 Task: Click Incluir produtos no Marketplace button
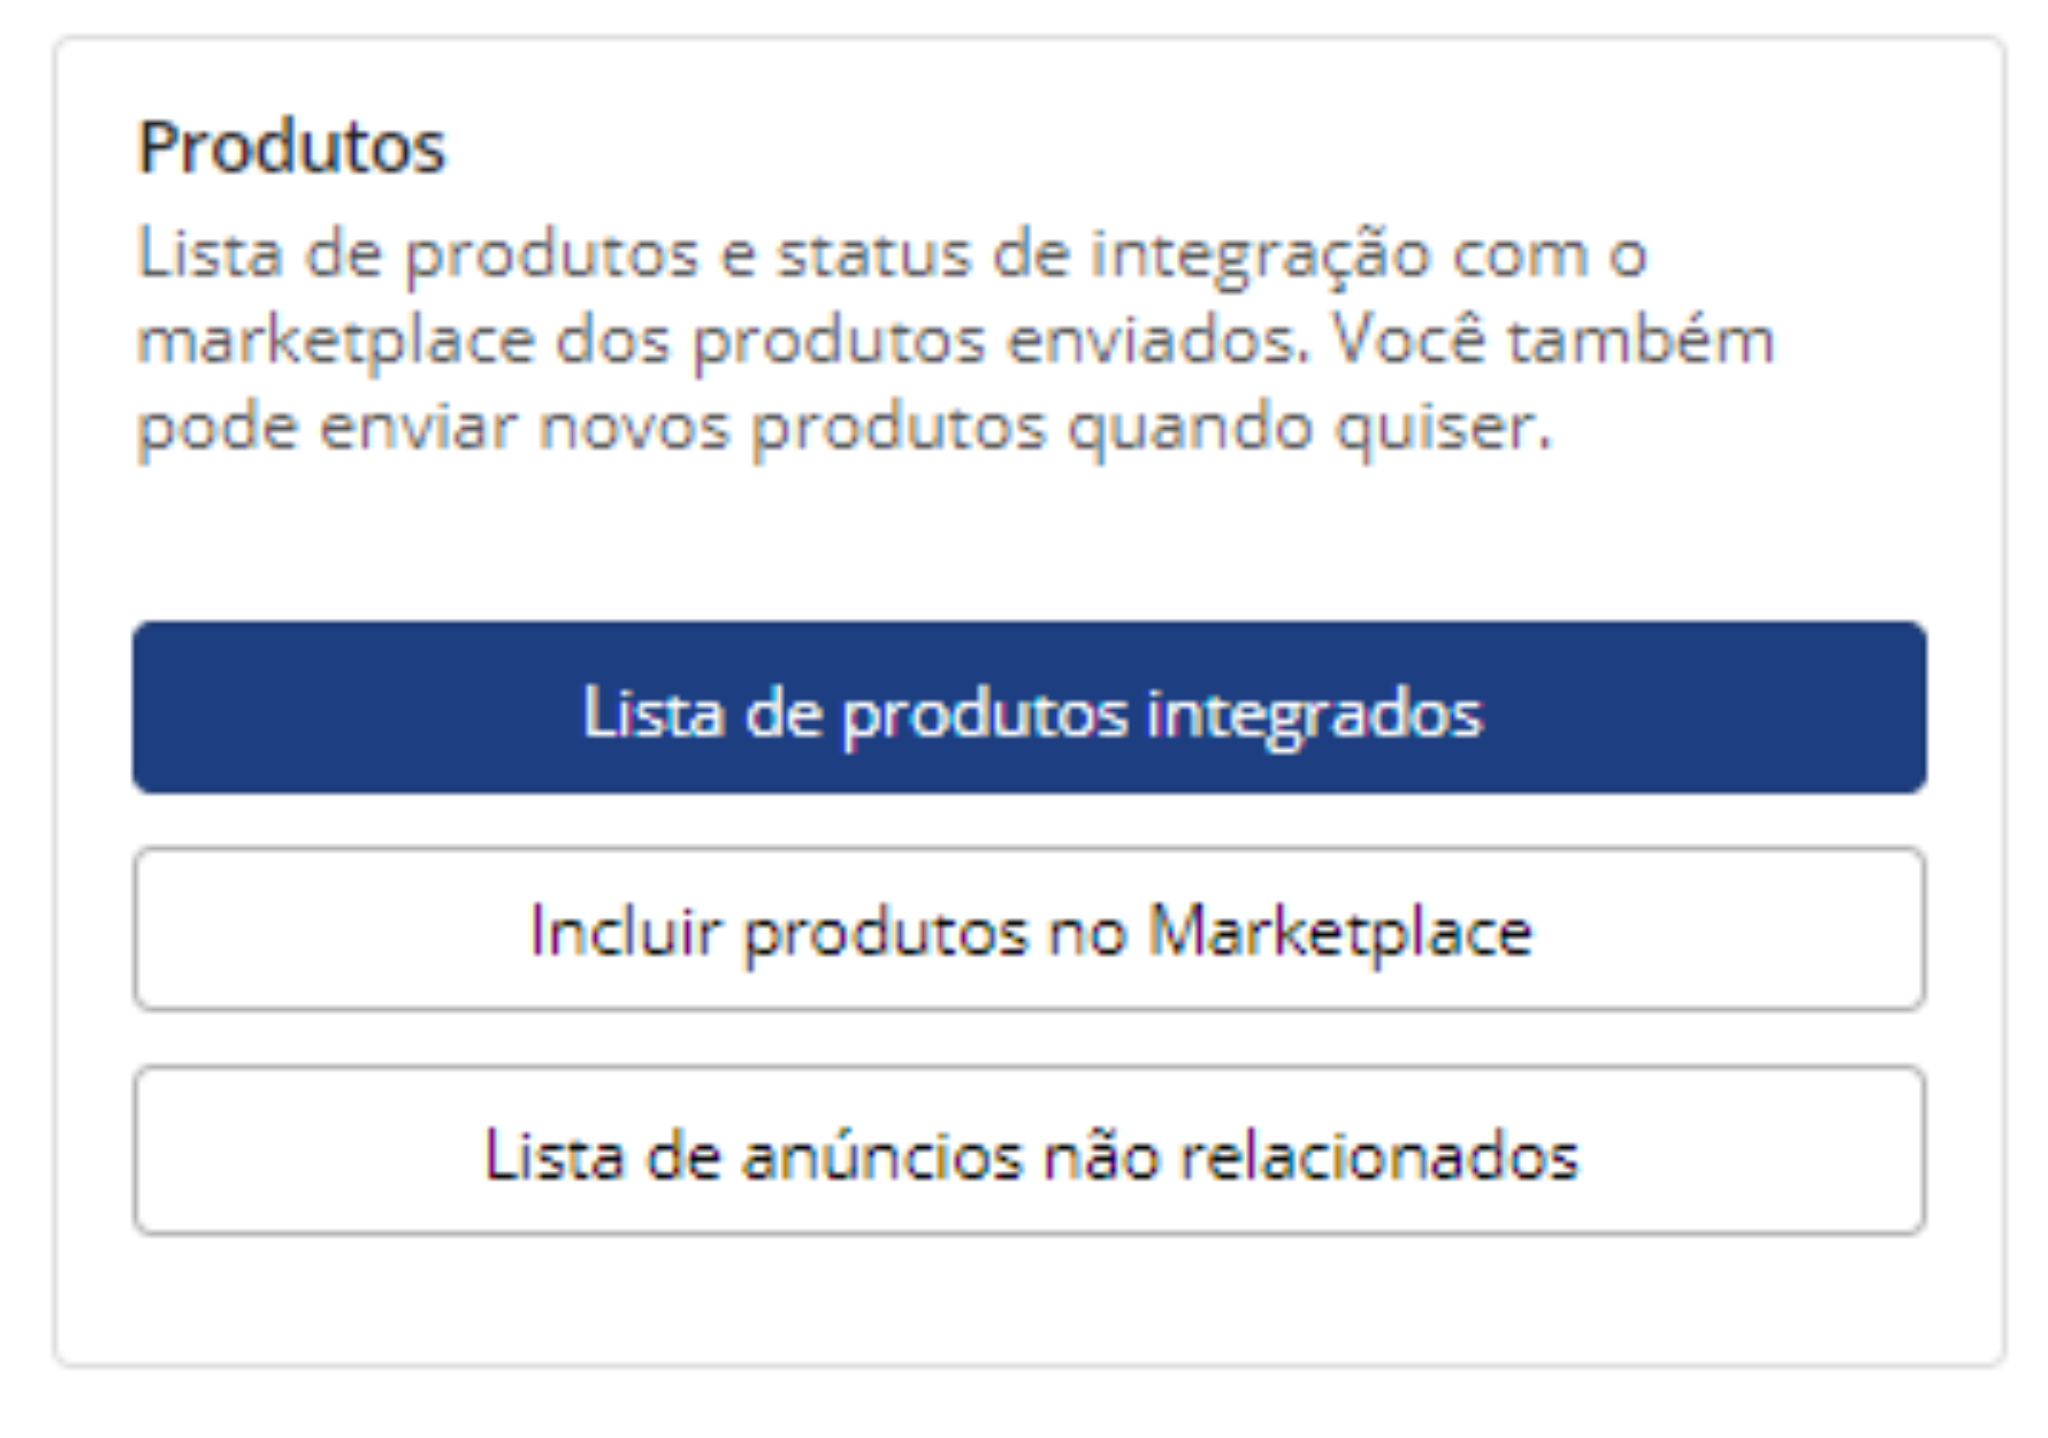tap(1029, 929)
